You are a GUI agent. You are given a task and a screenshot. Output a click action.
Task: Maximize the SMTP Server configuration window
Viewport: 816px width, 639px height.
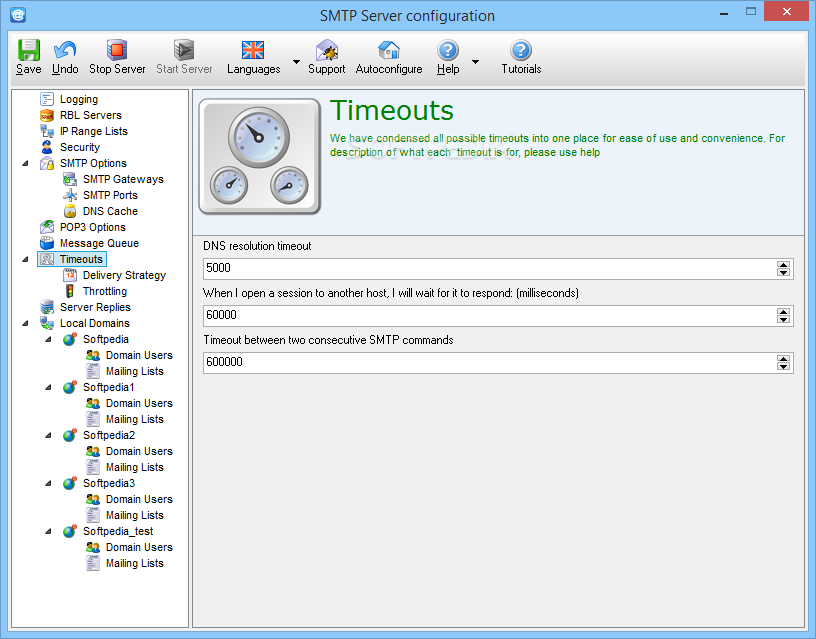pos(750,12)
